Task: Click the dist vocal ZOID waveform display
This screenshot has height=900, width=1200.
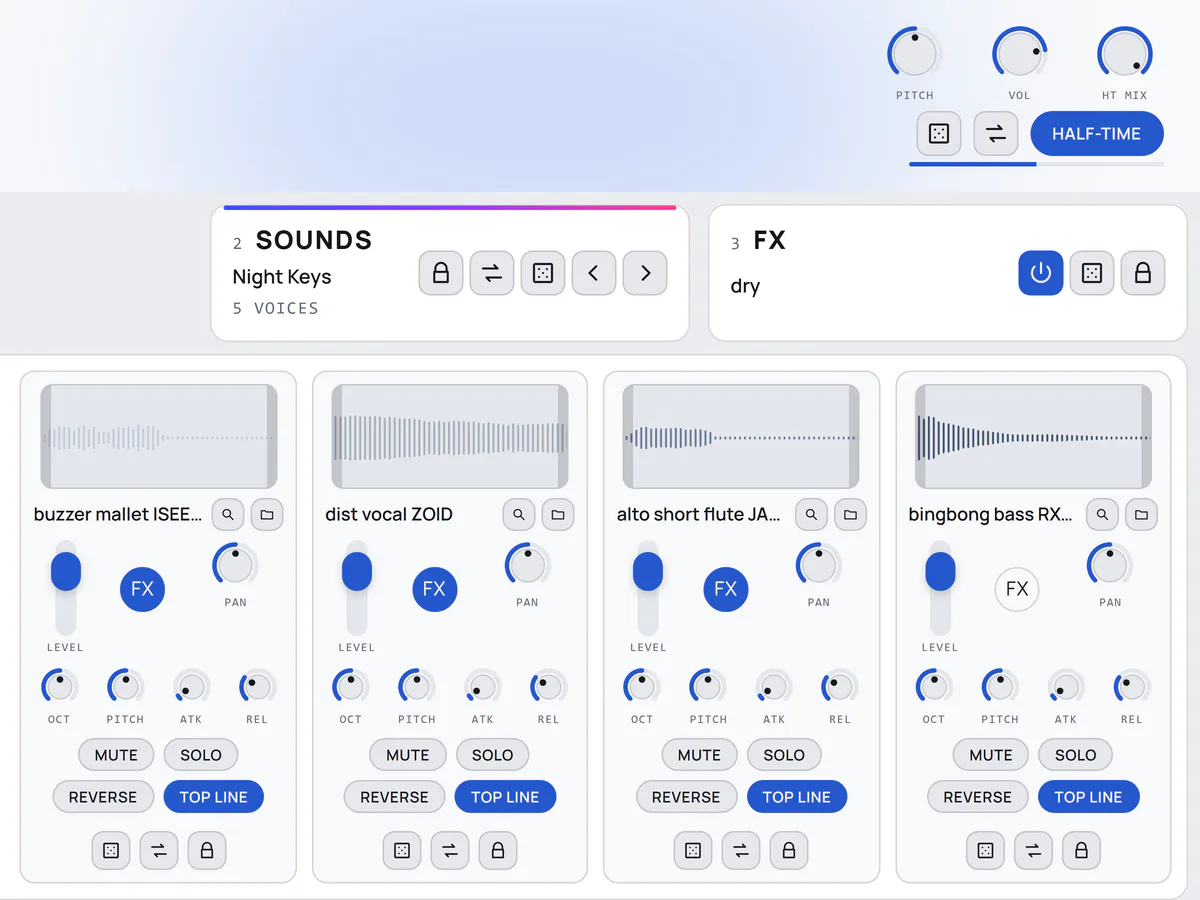Action: [x=450, y=437]
